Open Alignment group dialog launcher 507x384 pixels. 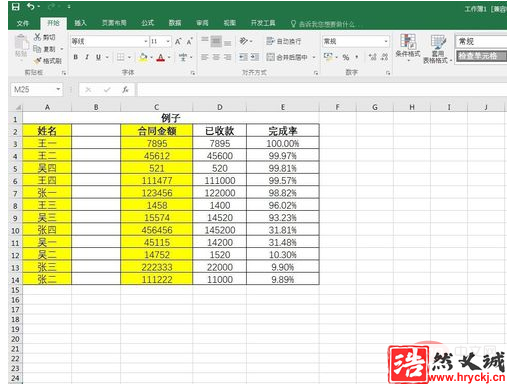click(x=316, y=73)
